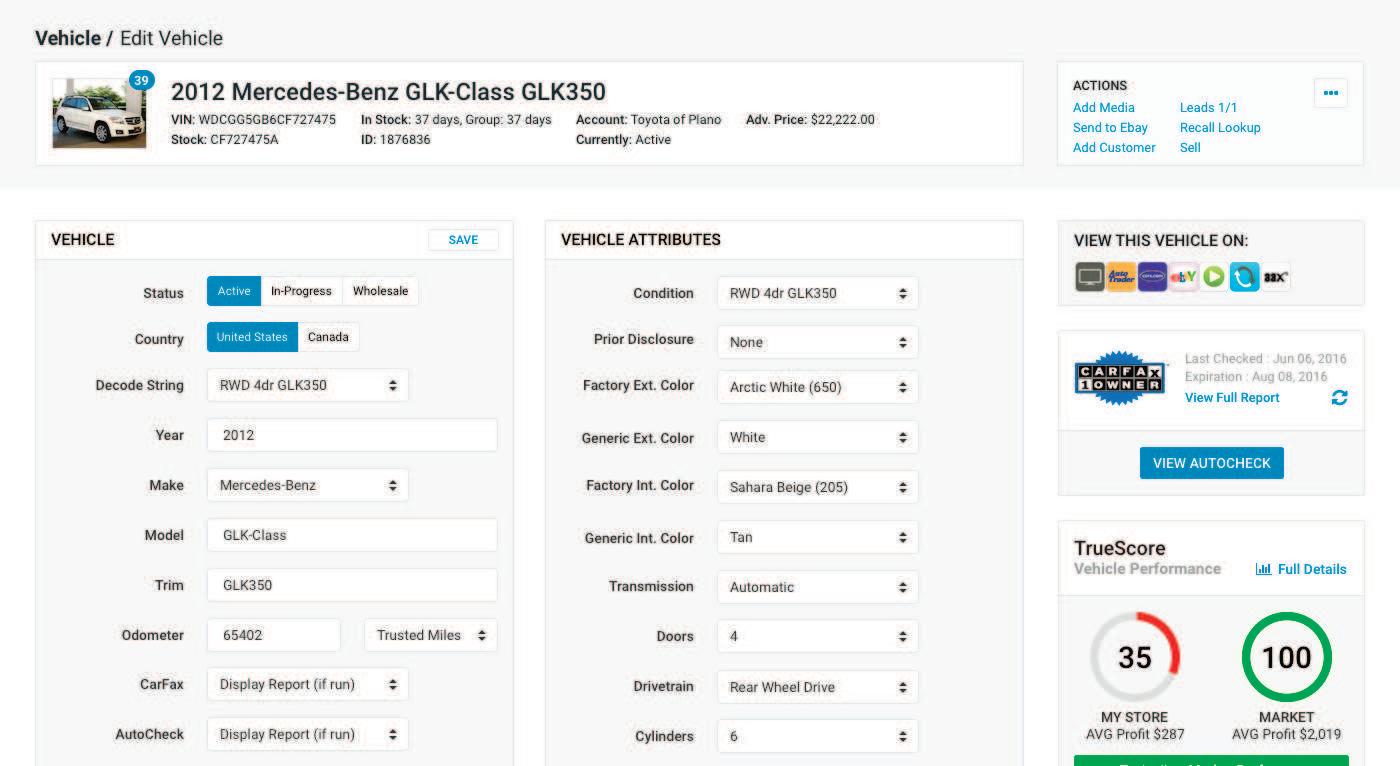Open the Doors dropdown

(818, 636)
